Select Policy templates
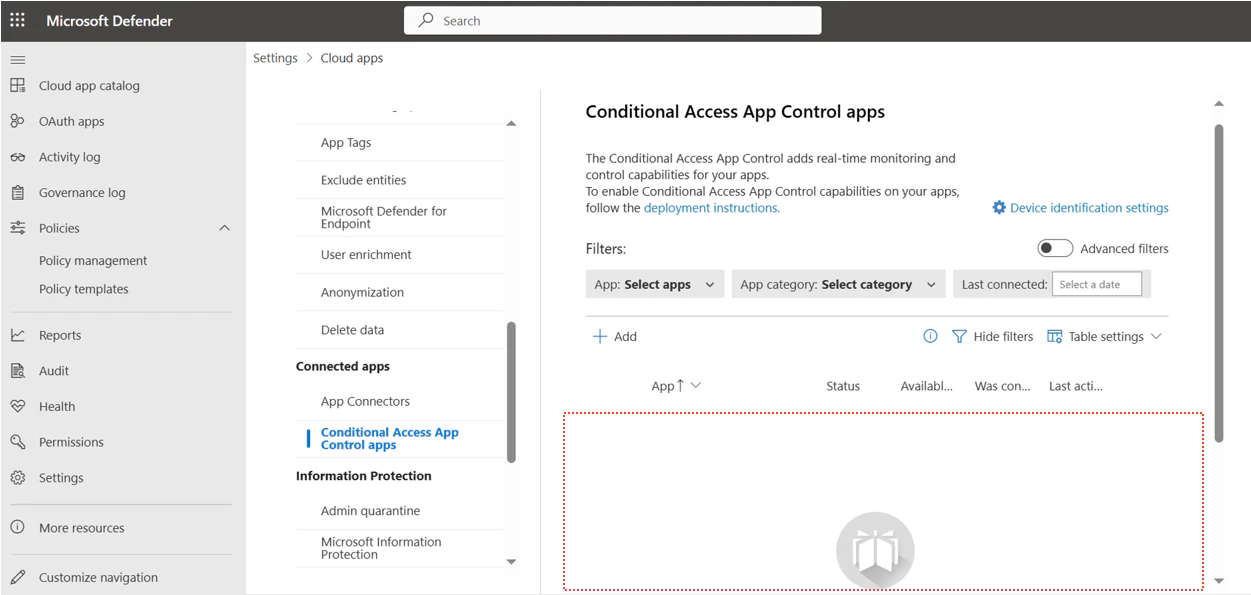 tap(84, 289)
